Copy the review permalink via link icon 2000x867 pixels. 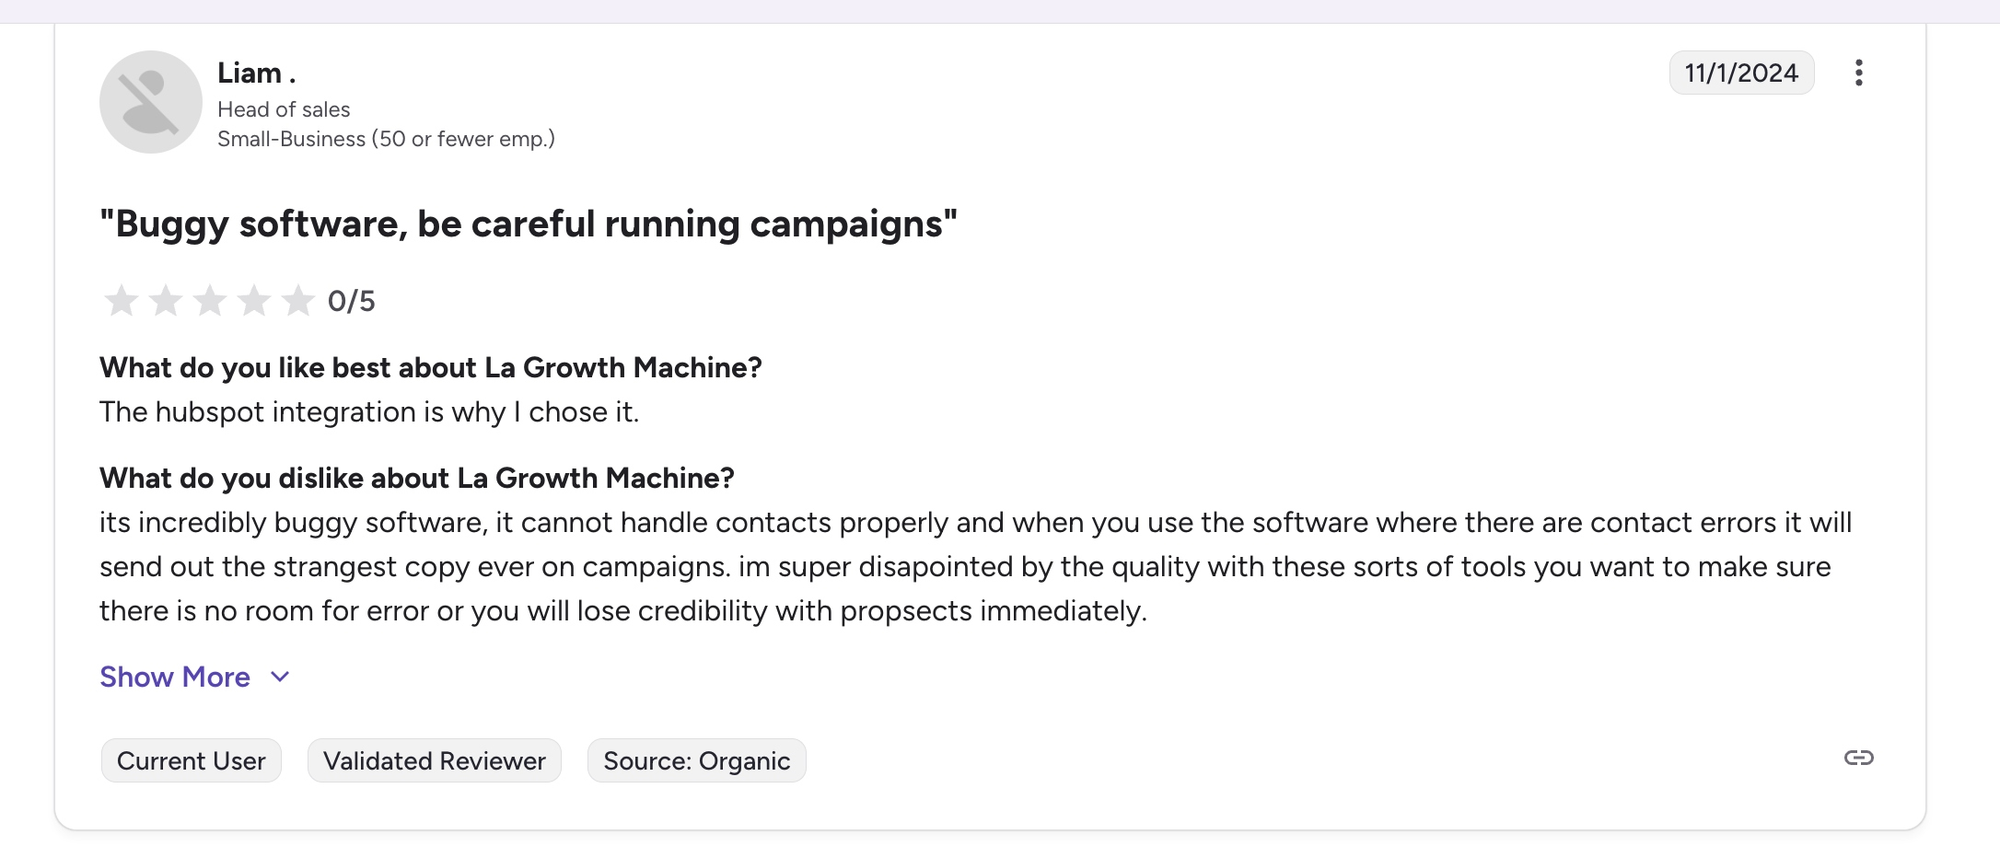[1858, 758]
